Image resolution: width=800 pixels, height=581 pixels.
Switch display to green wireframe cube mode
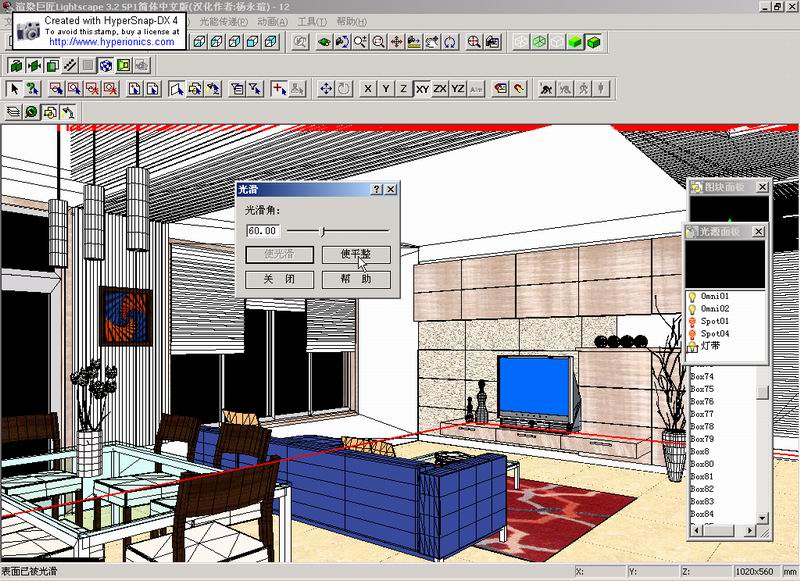(x=539, y=42)
